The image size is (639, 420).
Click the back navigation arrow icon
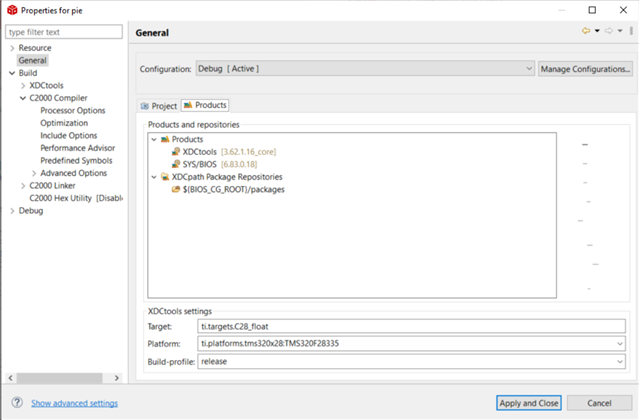(x=586, y=31)
